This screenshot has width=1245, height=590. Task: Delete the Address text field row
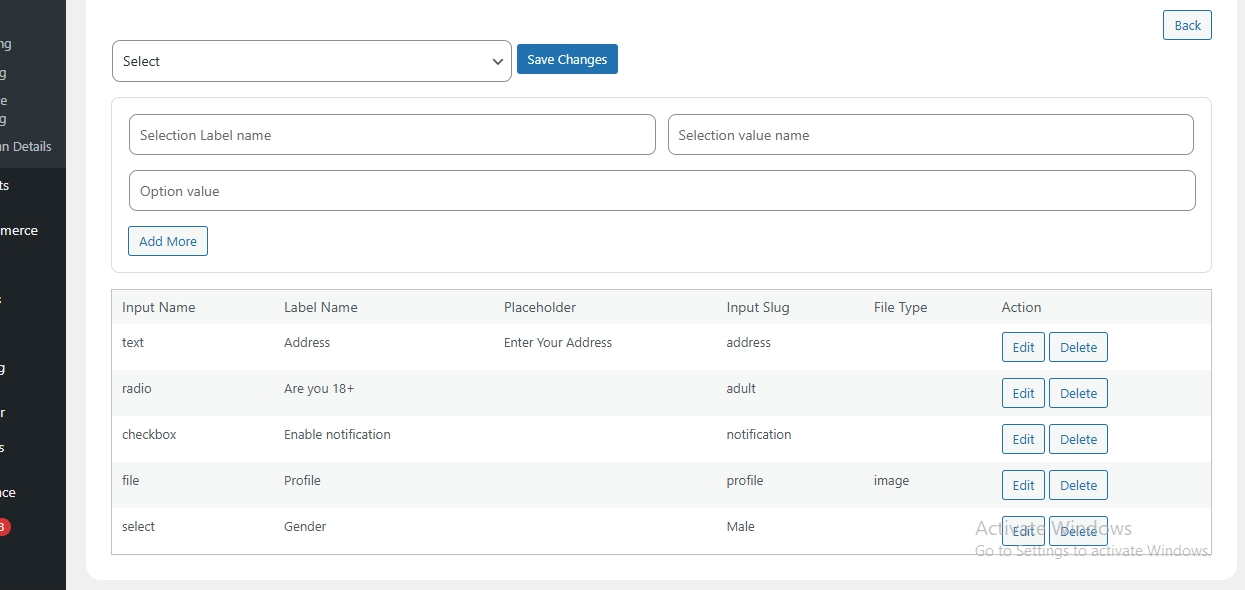tap(1078, 347)
